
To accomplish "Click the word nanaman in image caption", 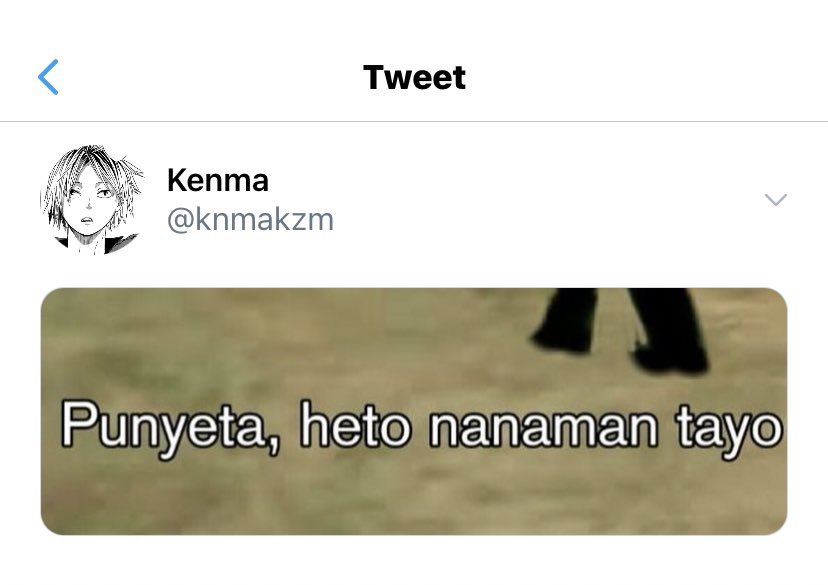I will click(x=544, y=427).
